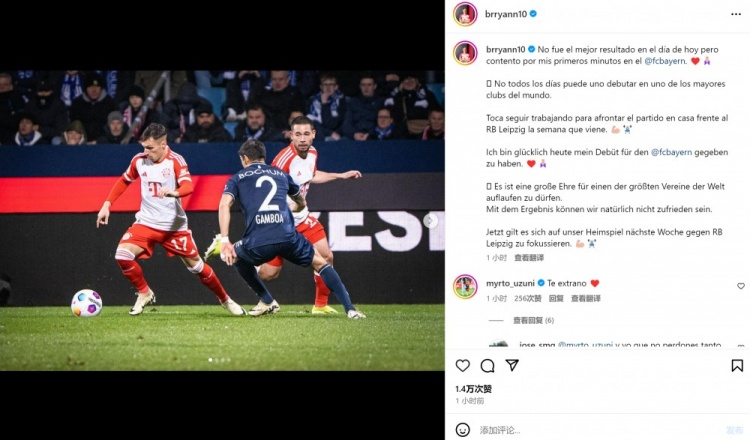Open brryann10 profile picture in header
Screen dimensions: 750x440
tap(465, 14)
